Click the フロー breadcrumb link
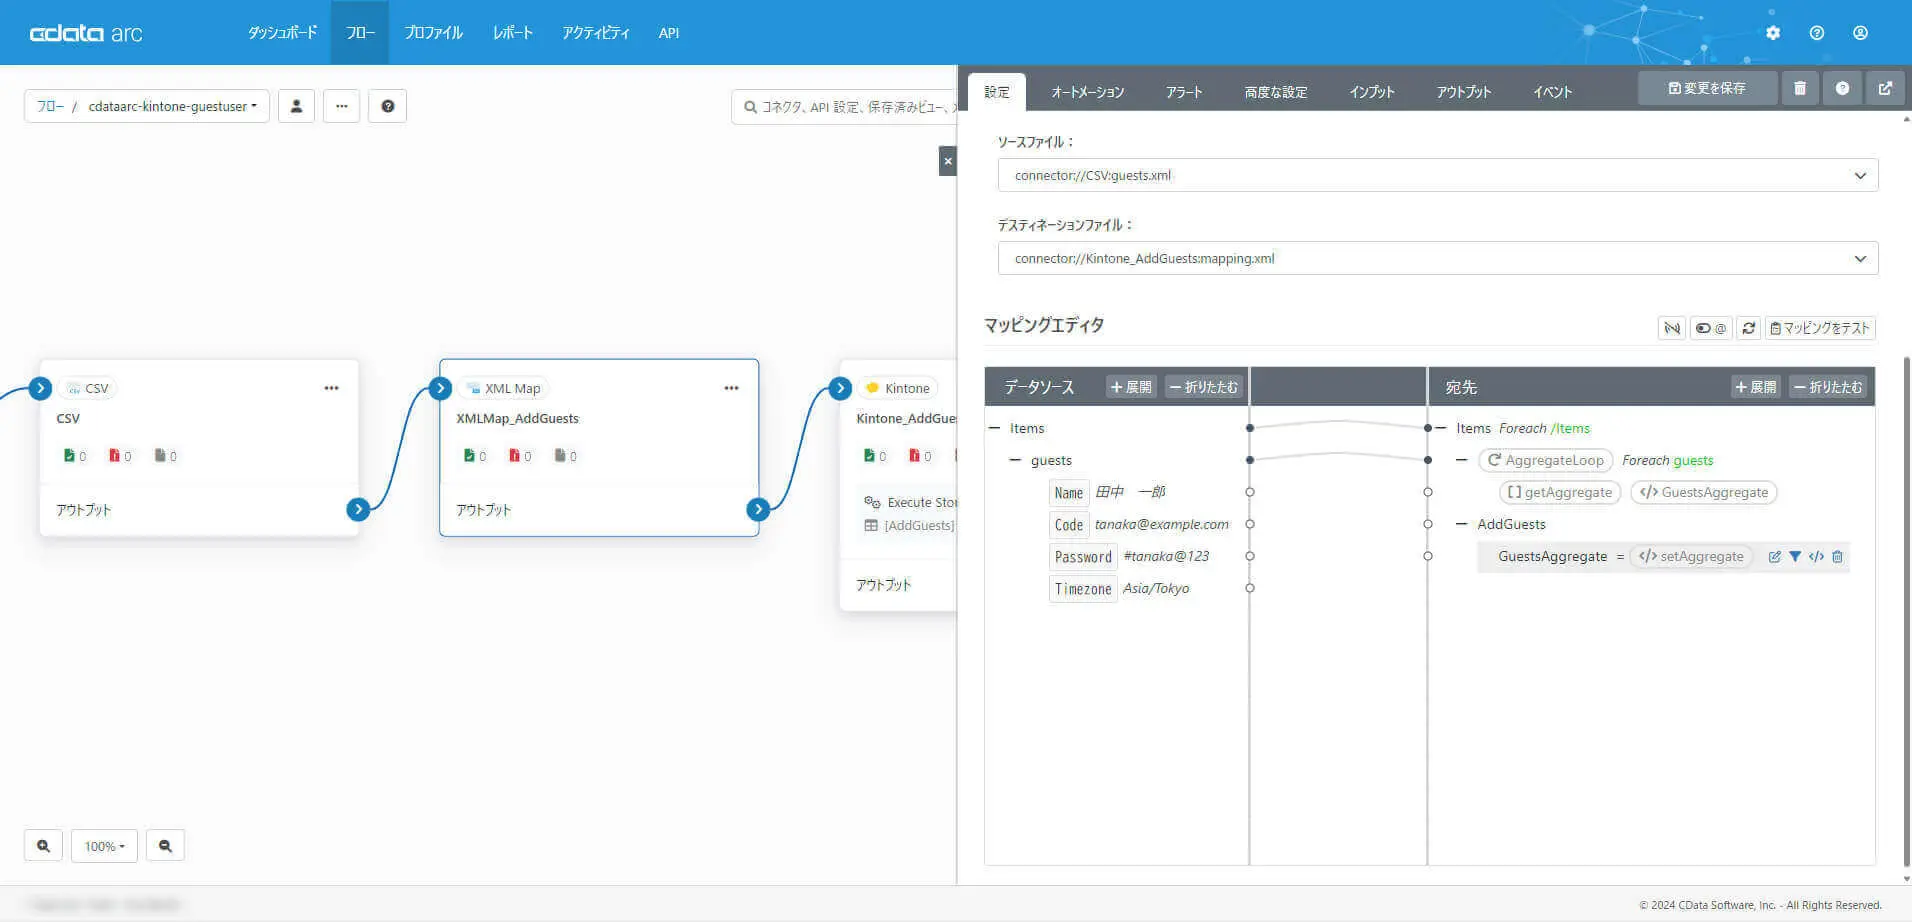Image resolution: width=1912 pixels, height=922 pixels. coord(50,106)
